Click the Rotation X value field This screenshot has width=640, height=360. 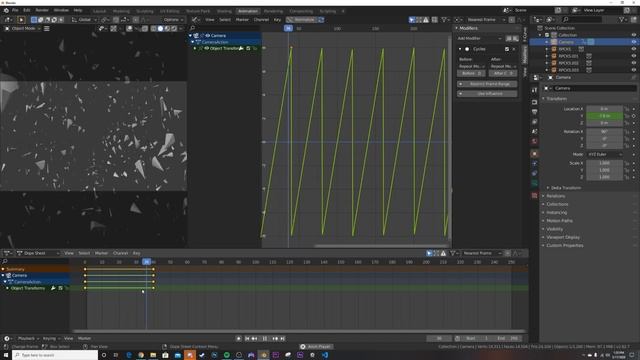(x=604, y=132)
